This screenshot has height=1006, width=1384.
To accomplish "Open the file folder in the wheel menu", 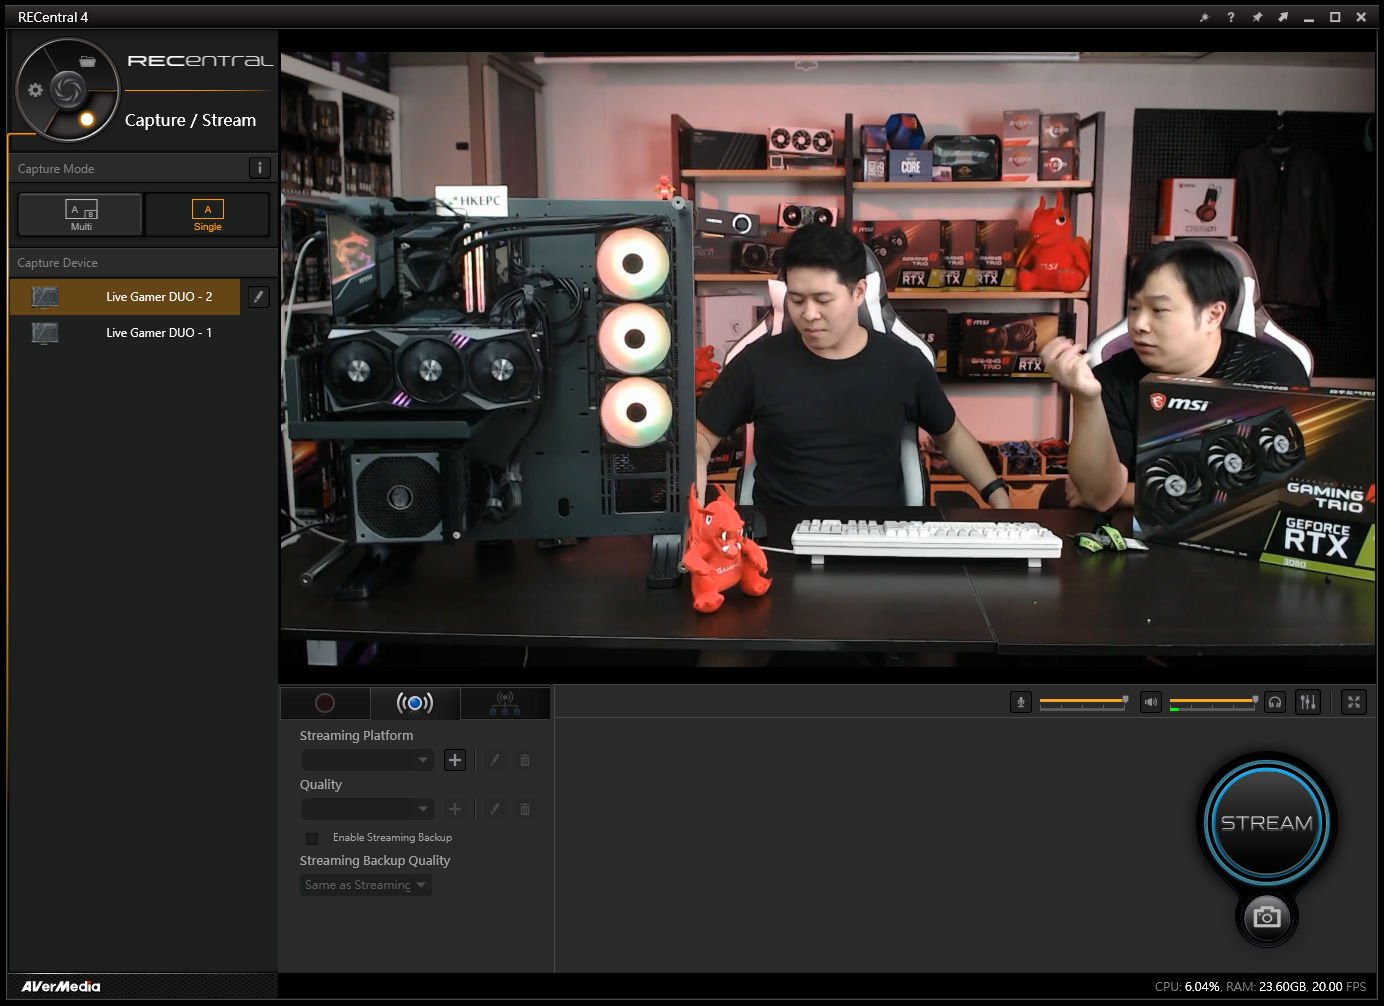I will point(87,61).
